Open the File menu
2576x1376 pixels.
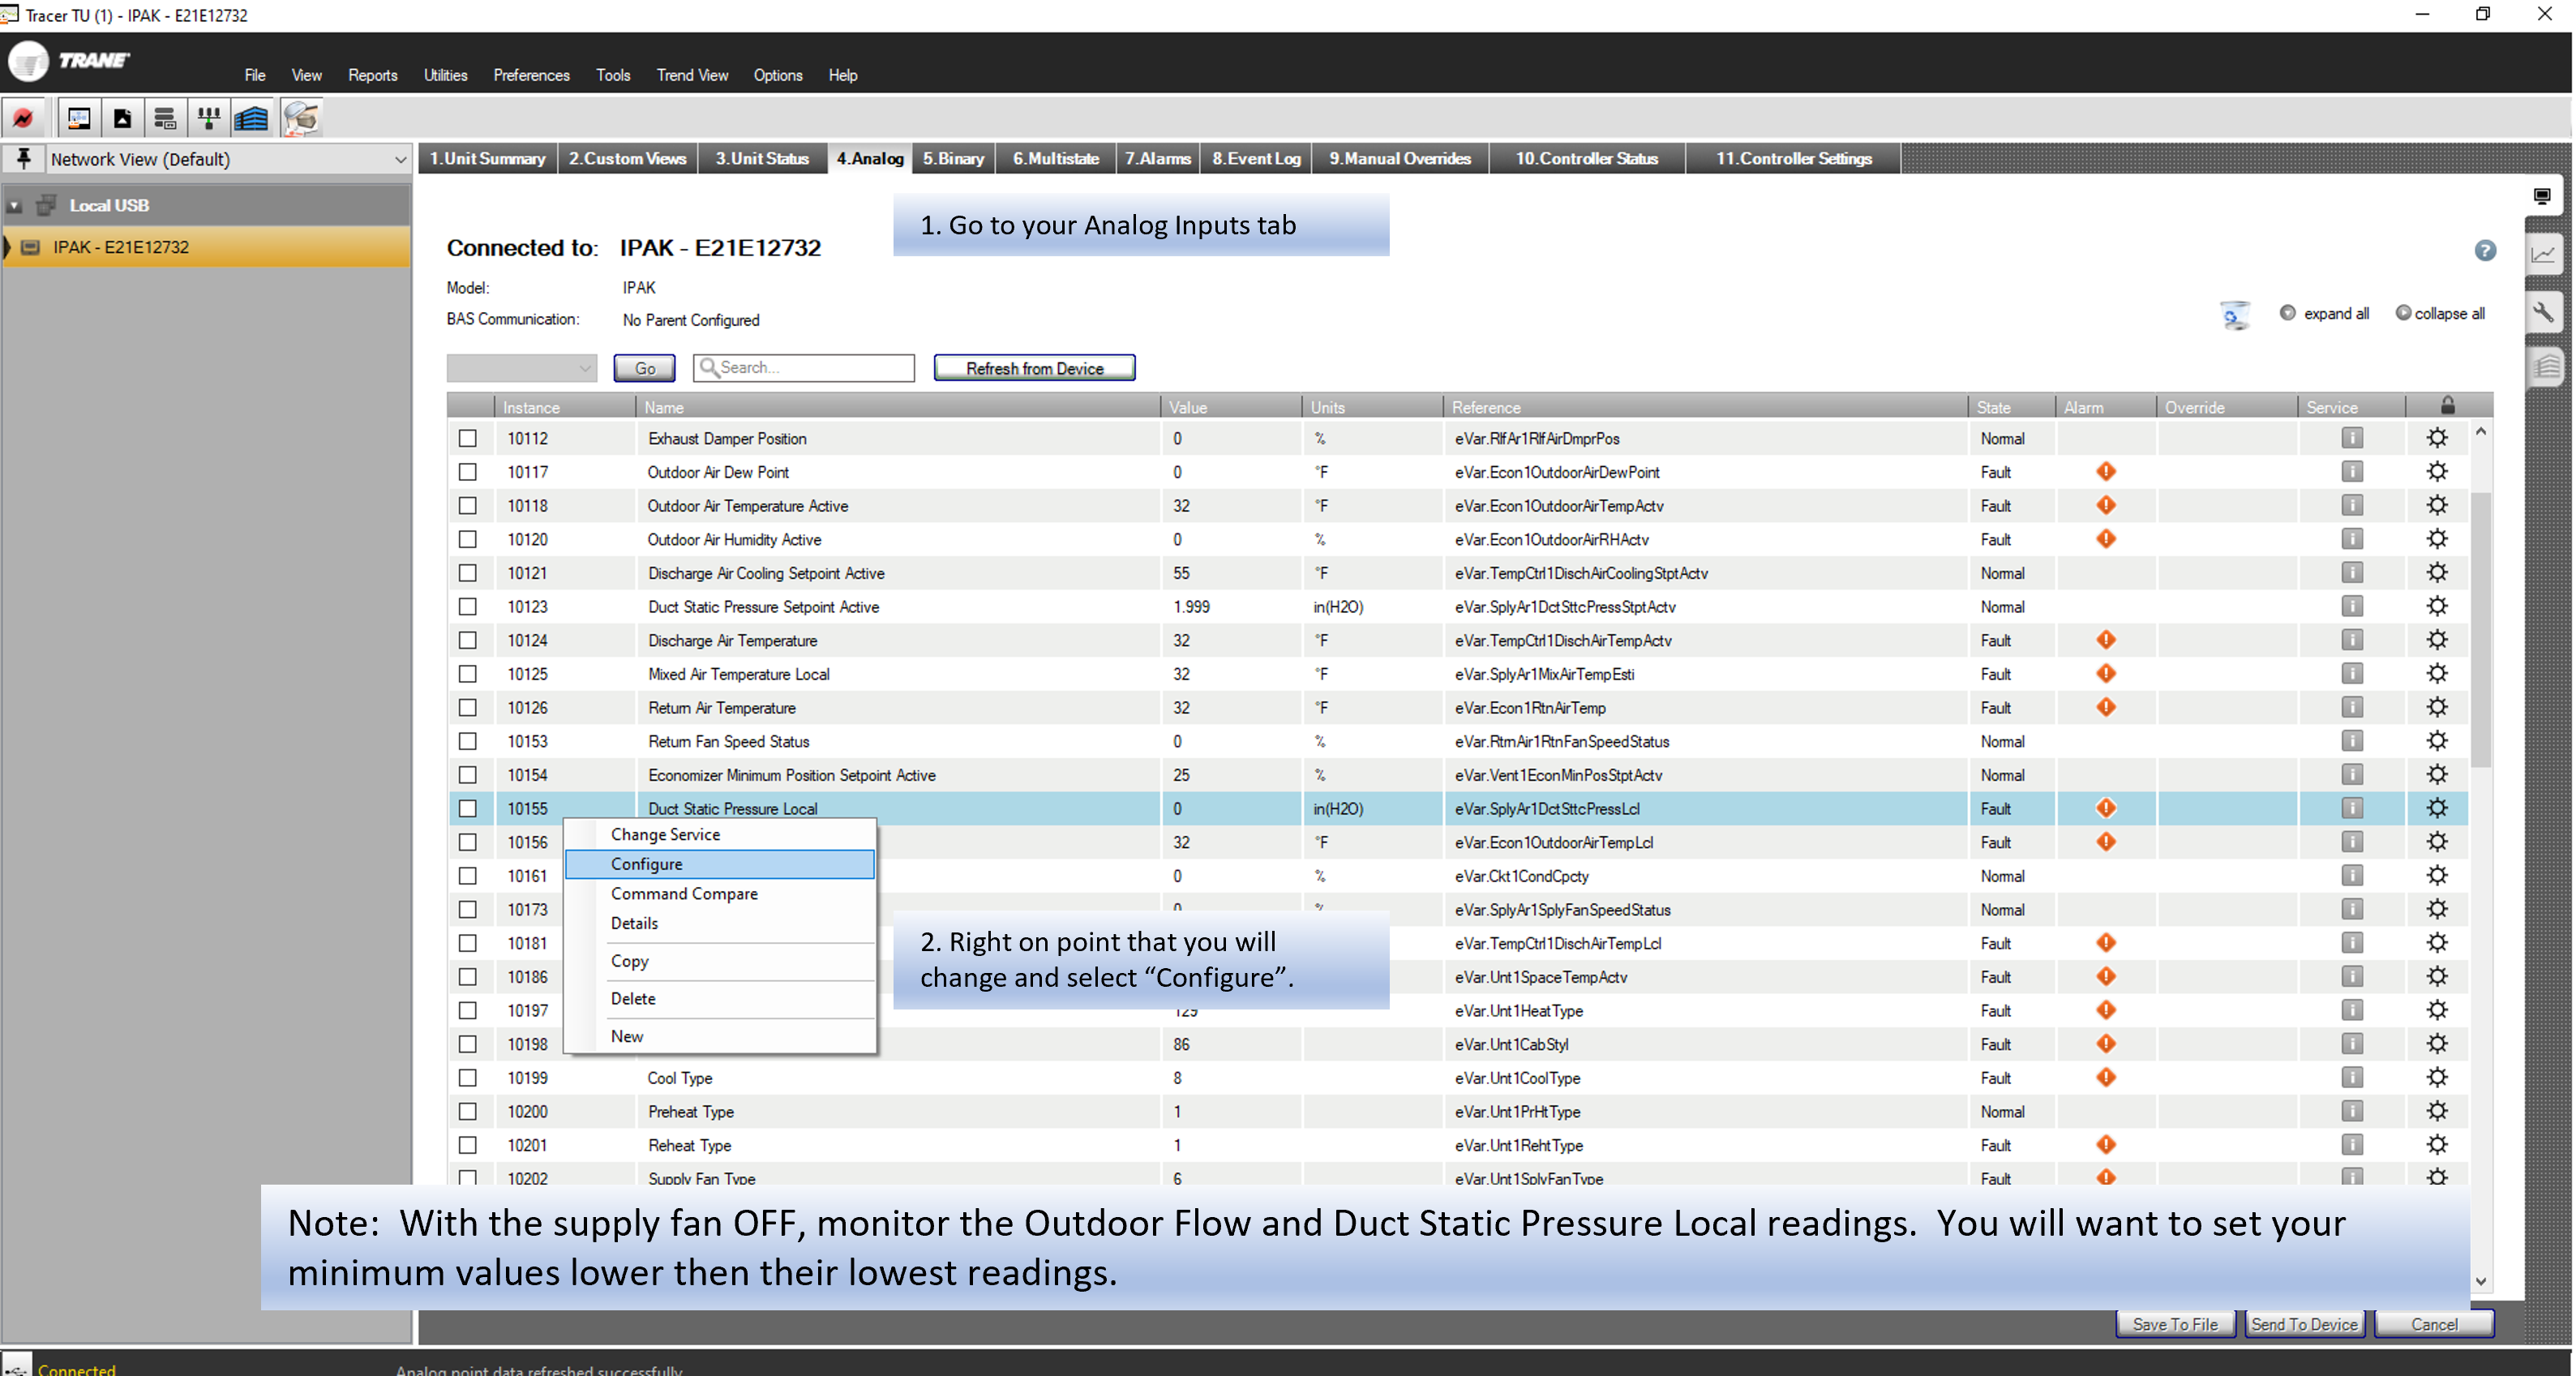(255, 75)
